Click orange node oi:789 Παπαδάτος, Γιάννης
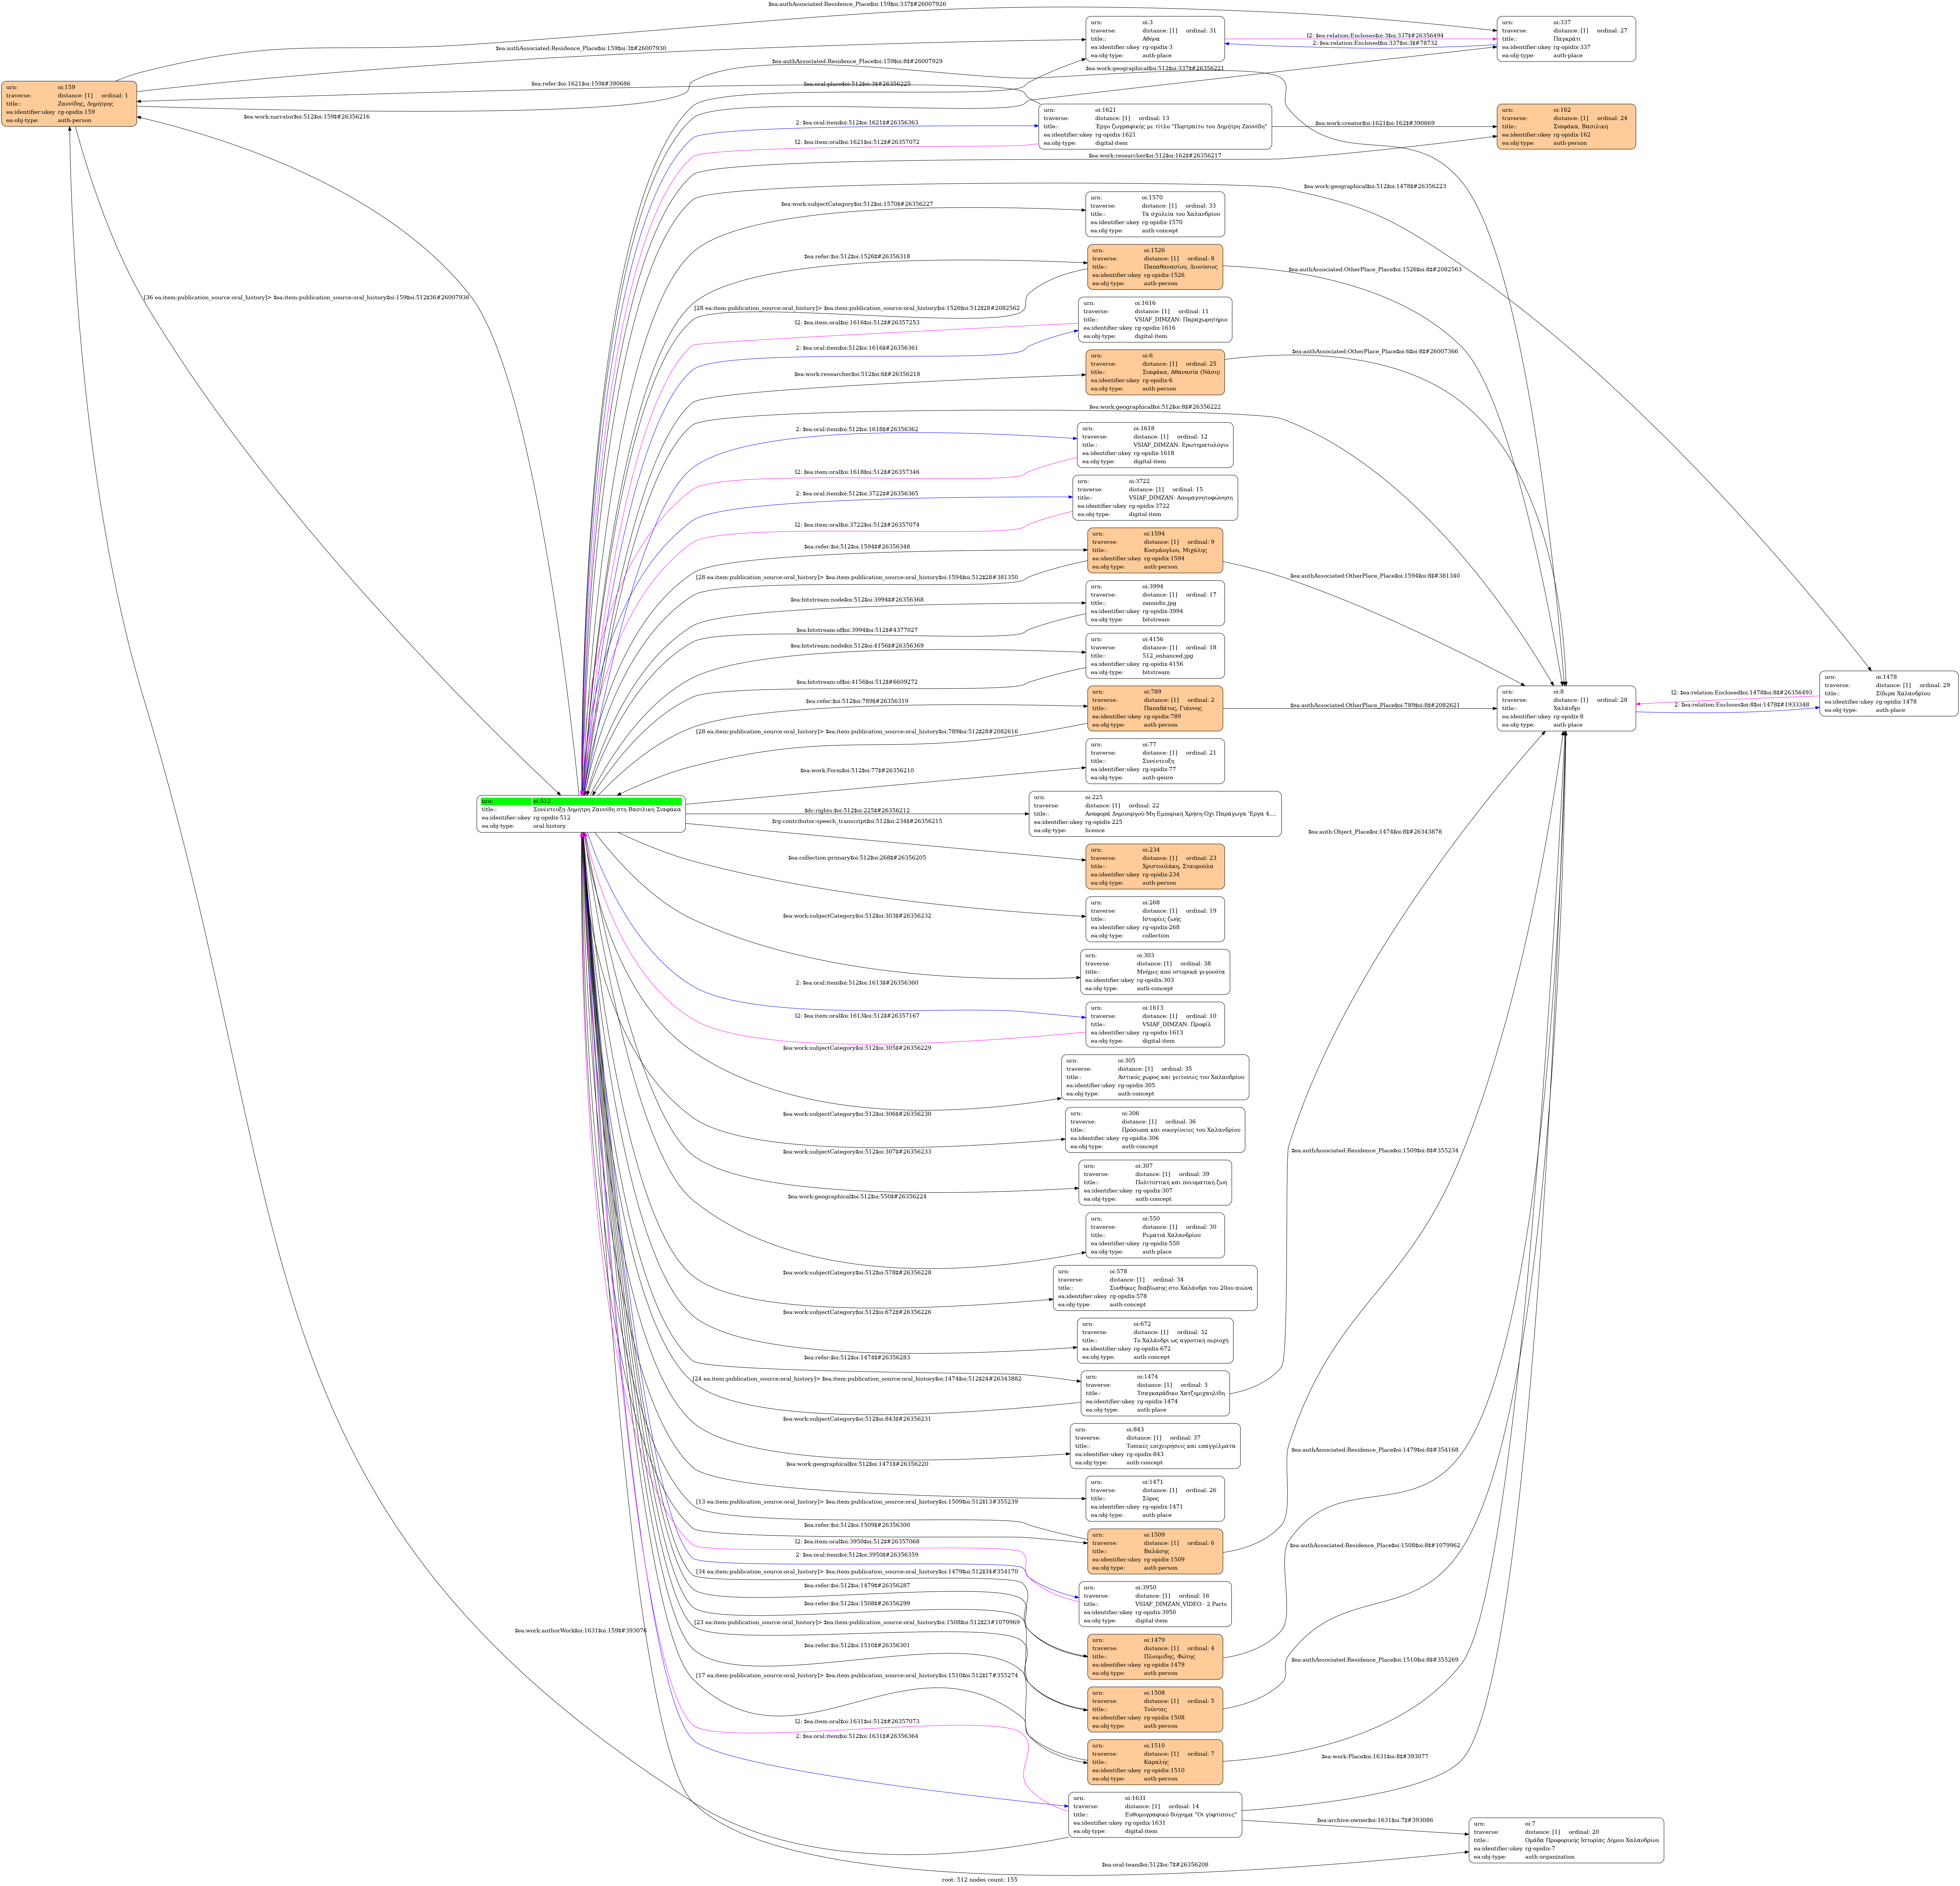 tap(1155, 708)
